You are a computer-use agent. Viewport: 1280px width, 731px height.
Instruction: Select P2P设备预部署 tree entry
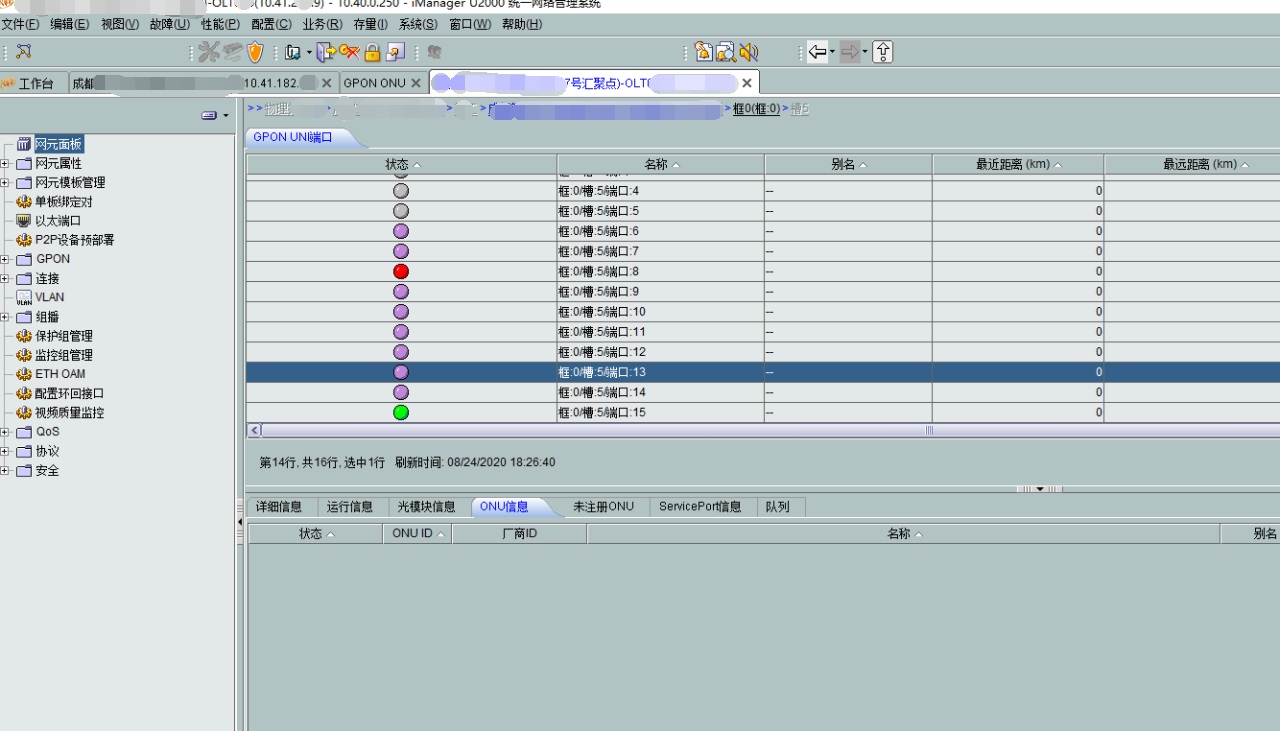click(75, 240)
